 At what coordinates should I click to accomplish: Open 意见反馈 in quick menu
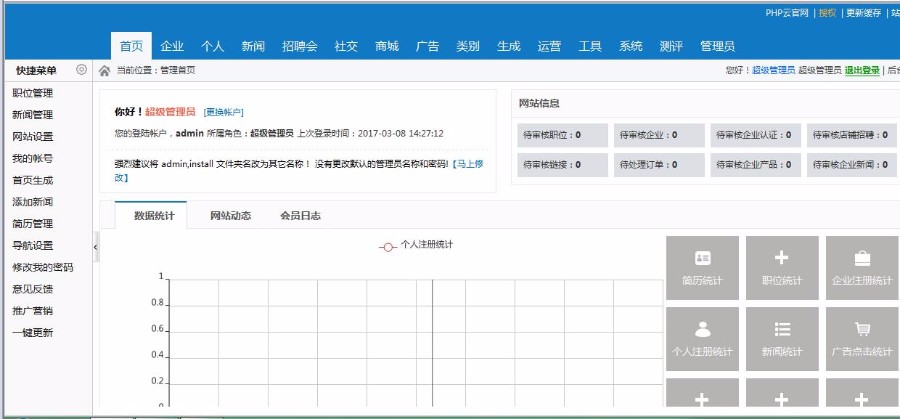click(33, 289)
